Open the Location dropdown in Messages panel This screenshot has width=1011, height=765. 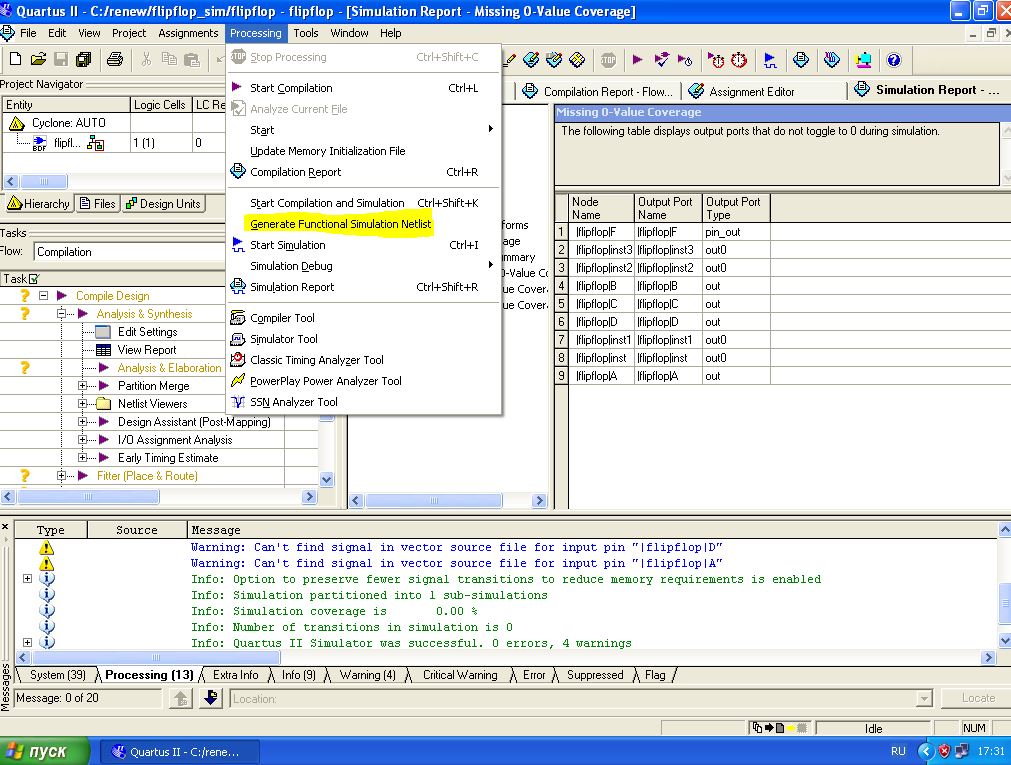coord(923,699)
